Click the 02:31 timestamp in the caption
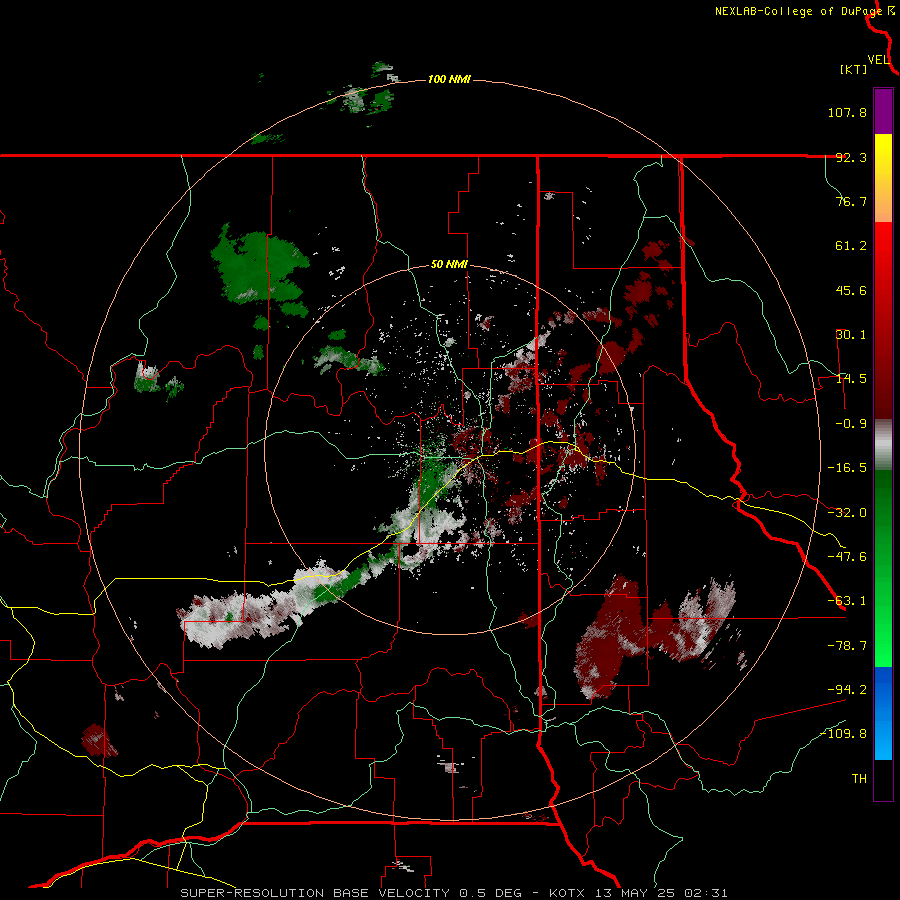900x900 pixels. 709,893
